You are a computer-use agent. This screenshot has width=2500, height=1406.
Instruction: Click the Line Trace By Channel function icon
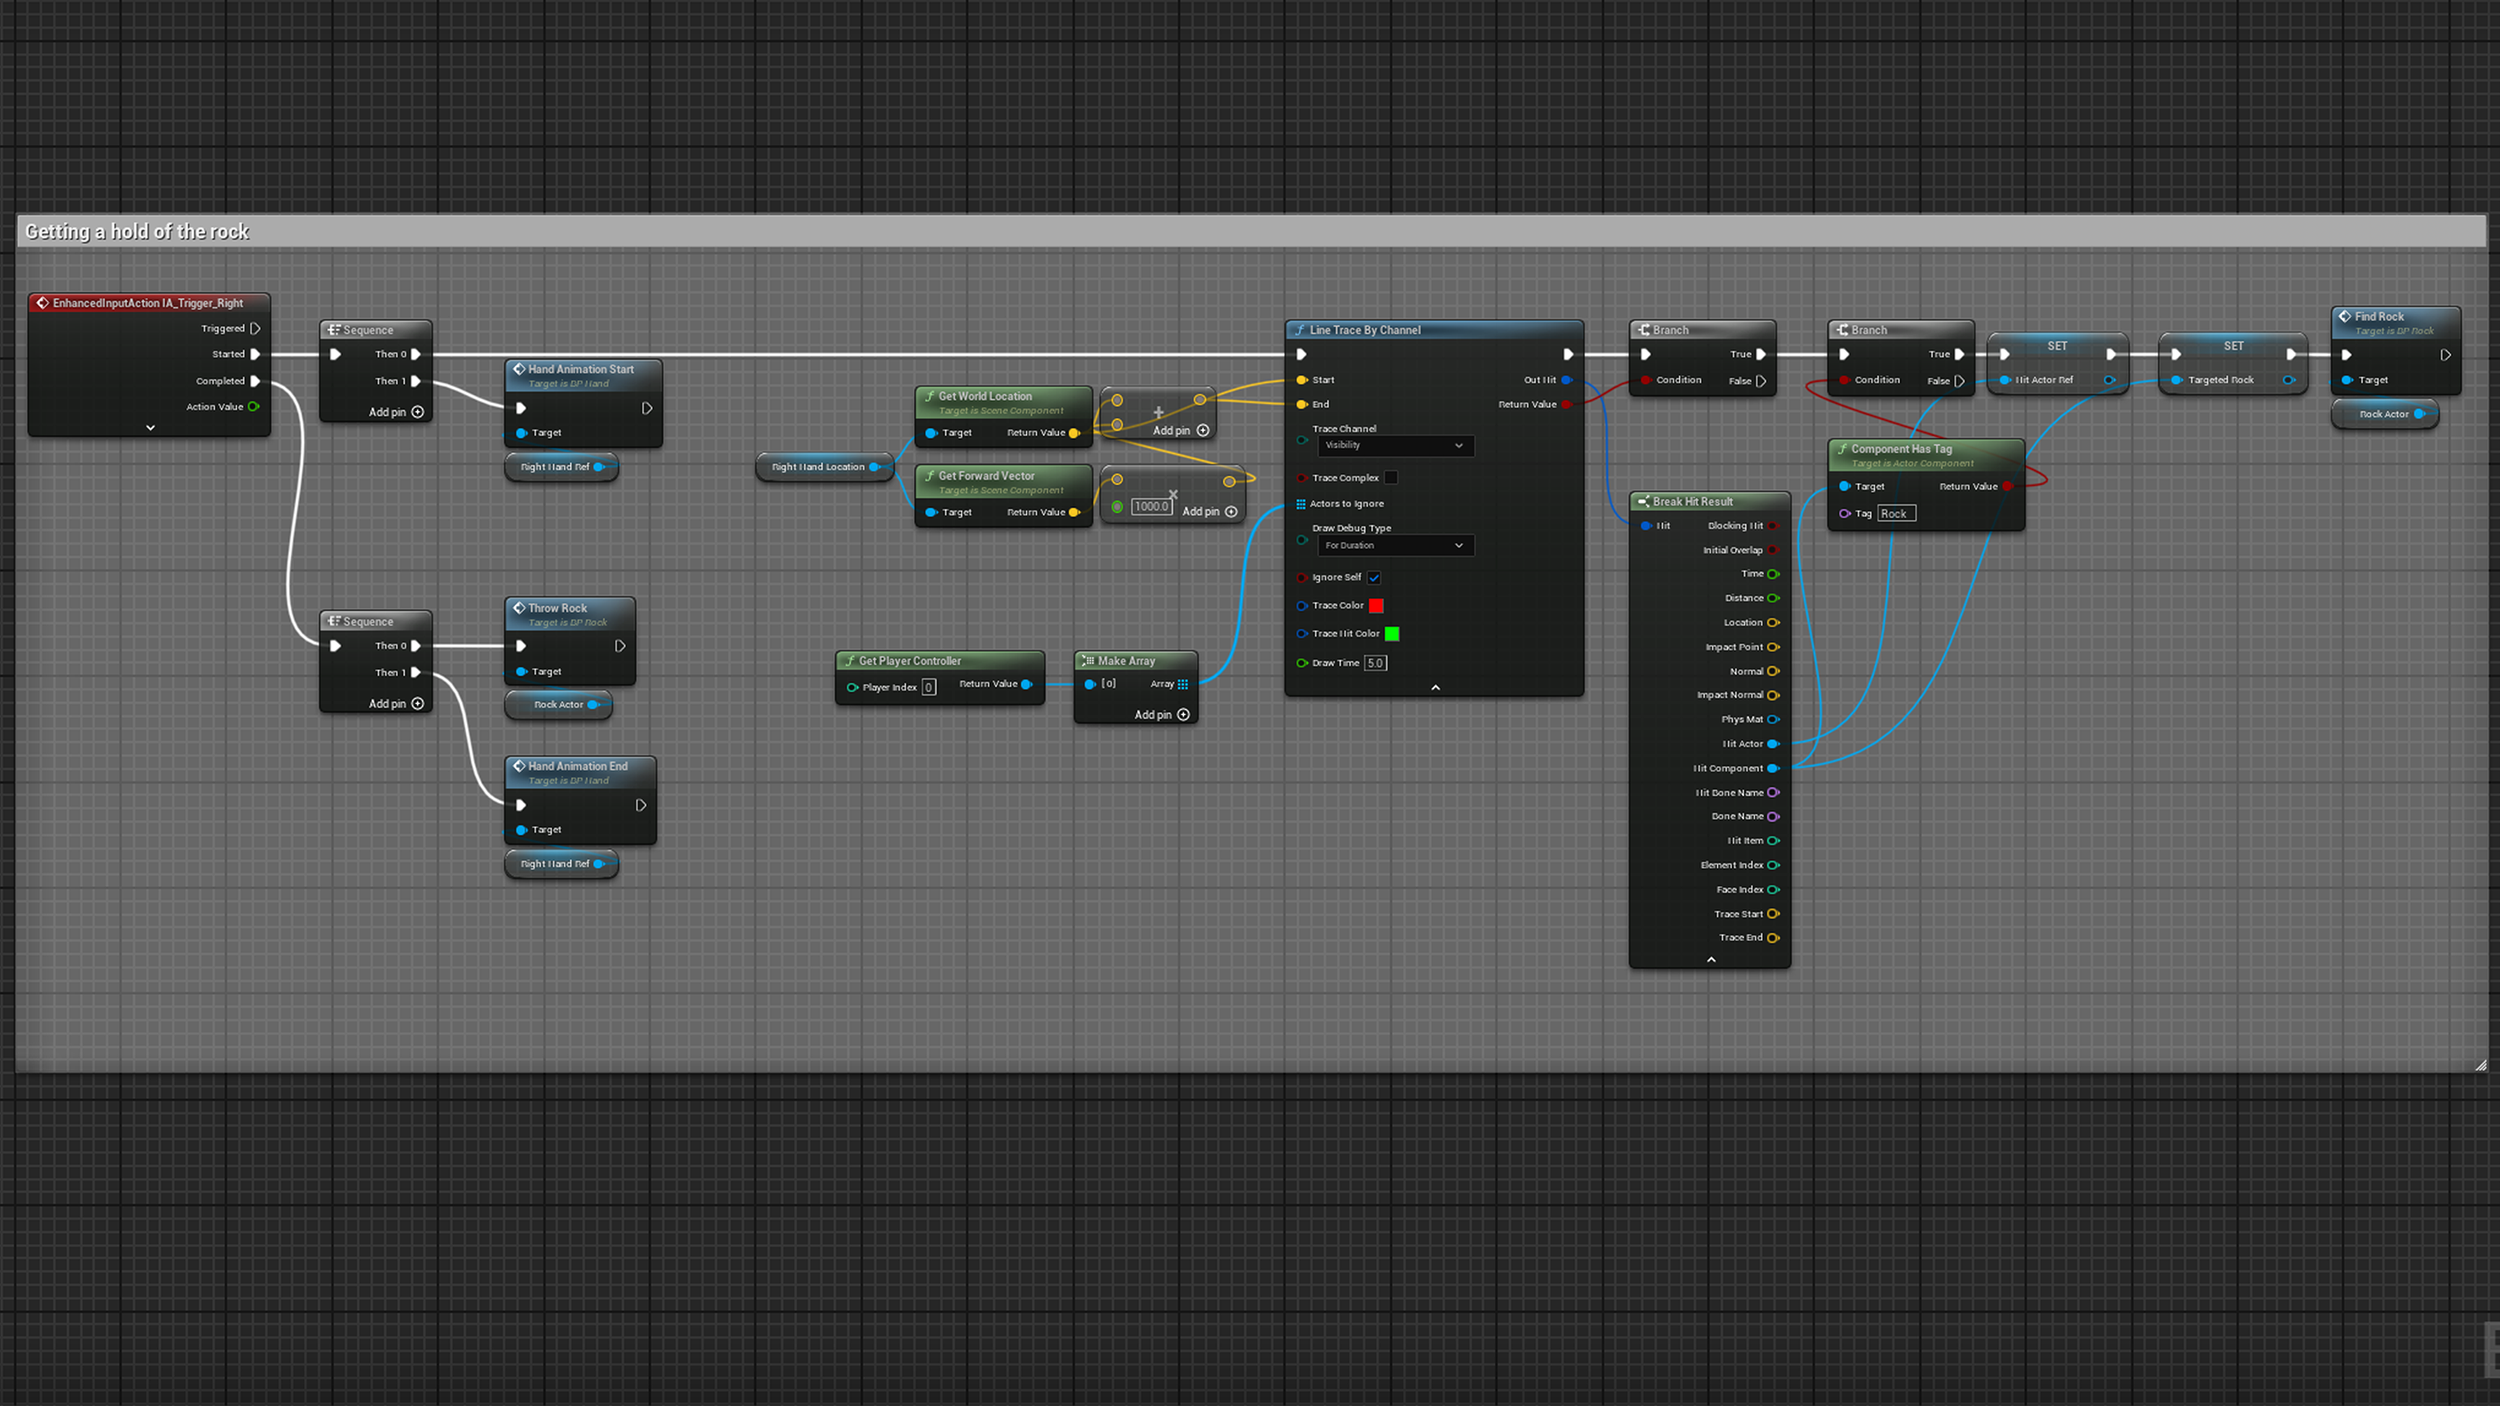point(1300,330)
